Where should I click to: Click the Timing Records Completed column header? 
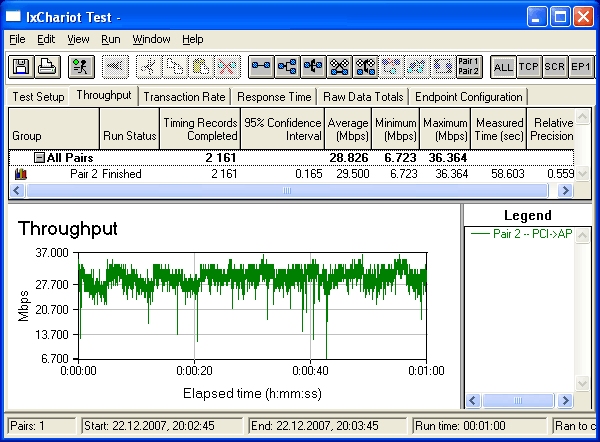200,129
